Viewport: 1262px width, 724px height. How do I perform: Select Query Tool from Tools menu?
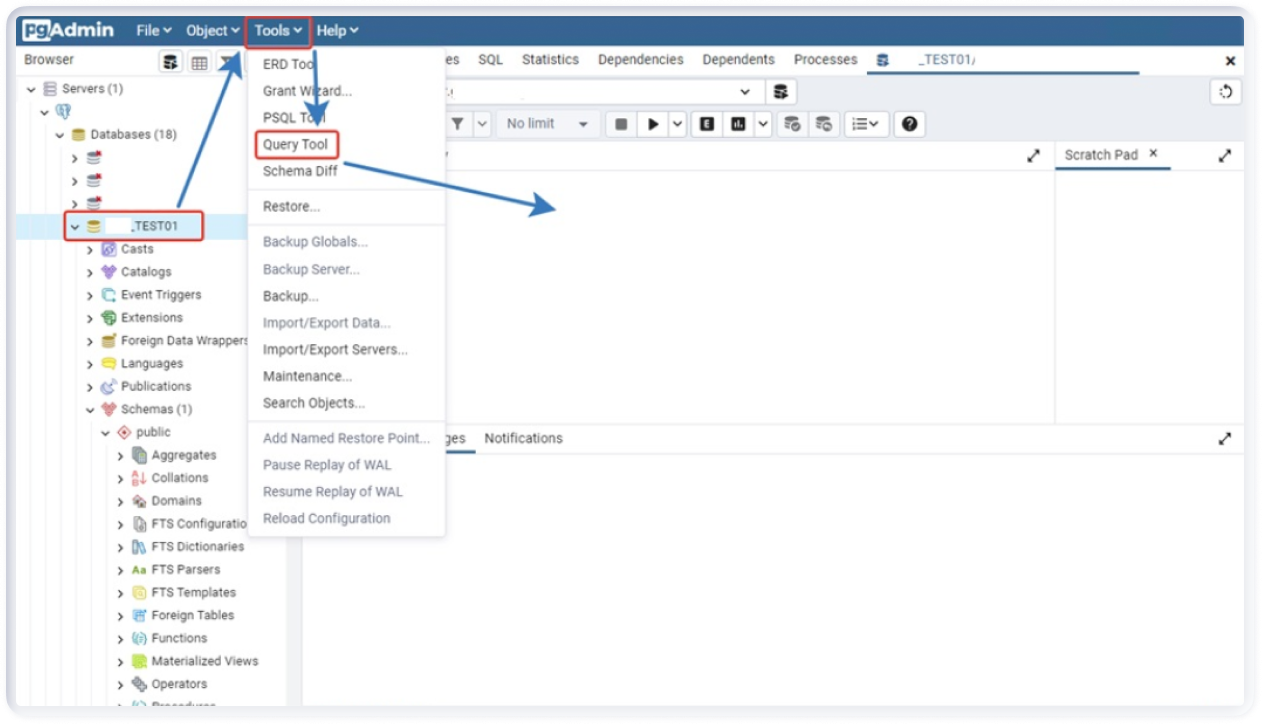tap(295, 144)
